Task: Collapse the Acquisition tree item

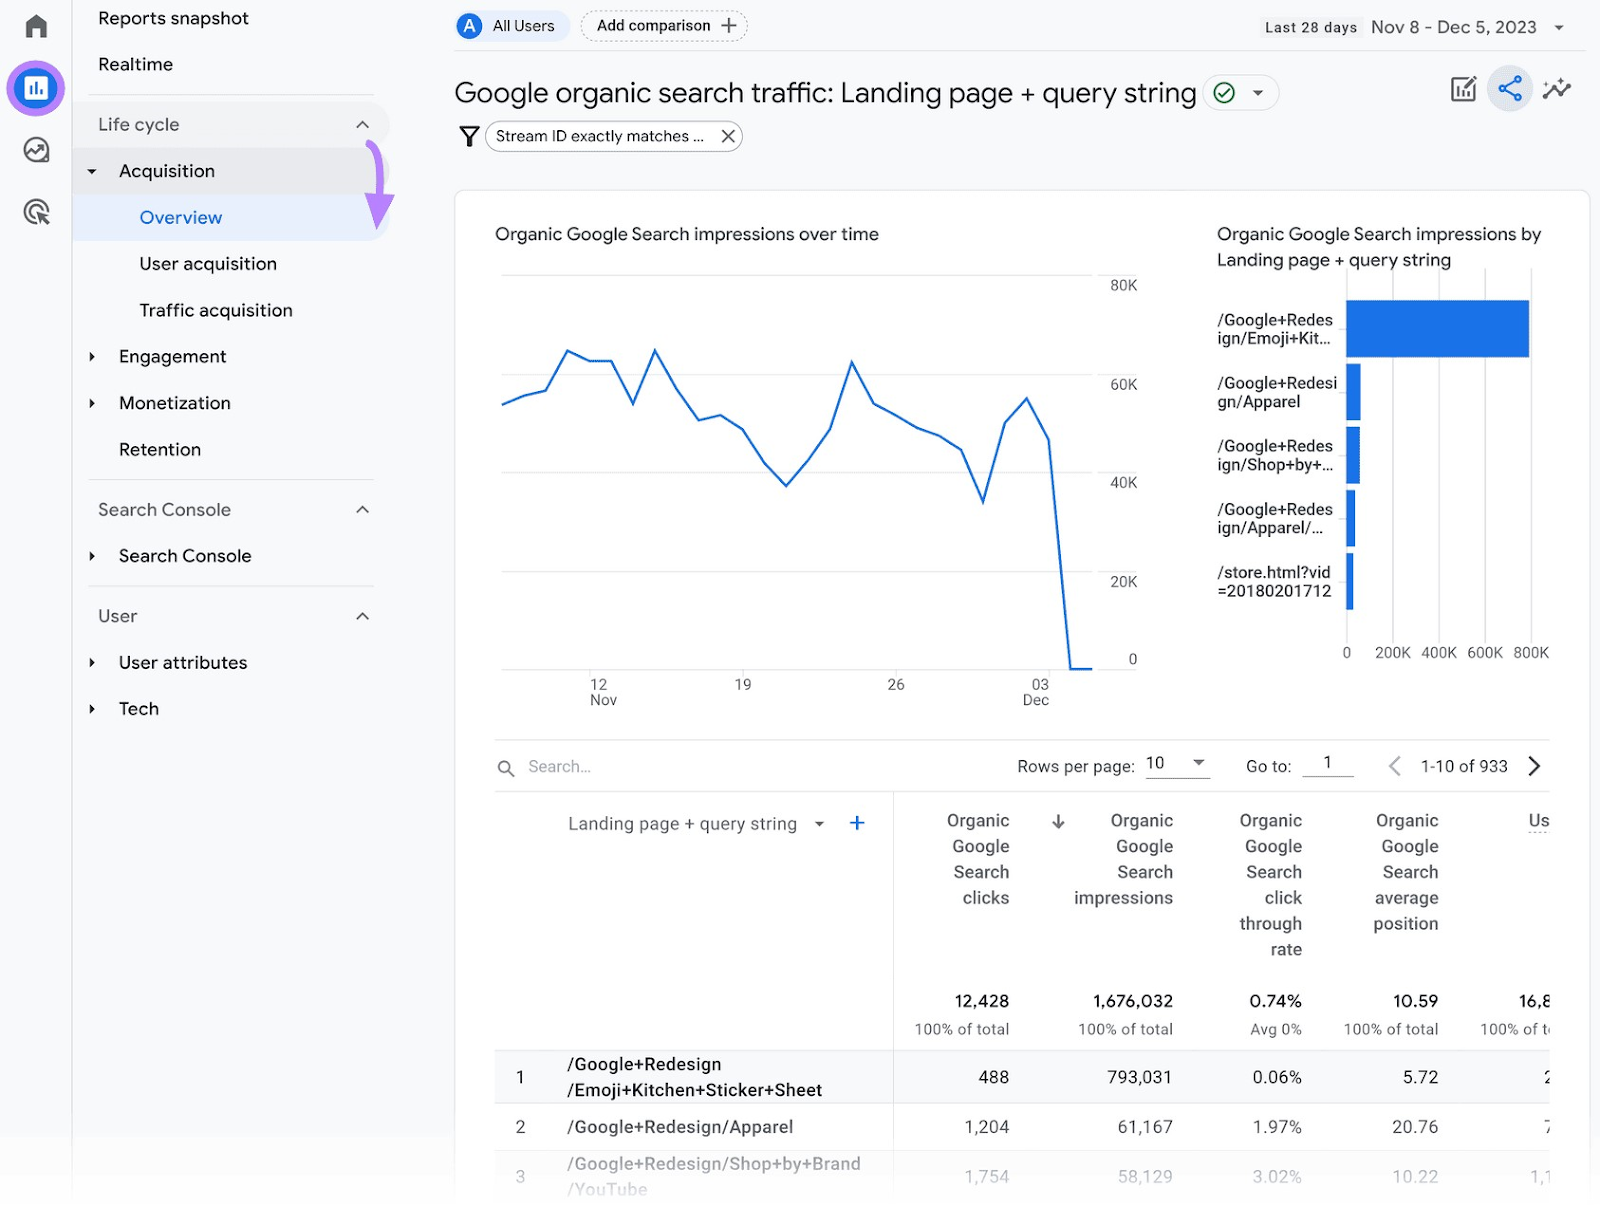Action: [92, 172]
